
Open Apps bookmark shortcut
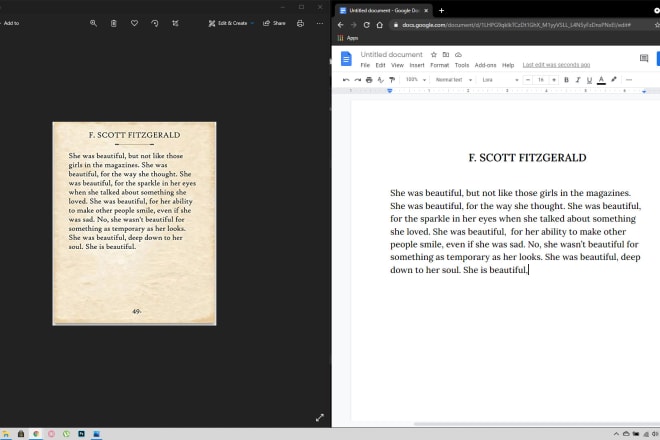pyautogui.click(x=348, y=38)
